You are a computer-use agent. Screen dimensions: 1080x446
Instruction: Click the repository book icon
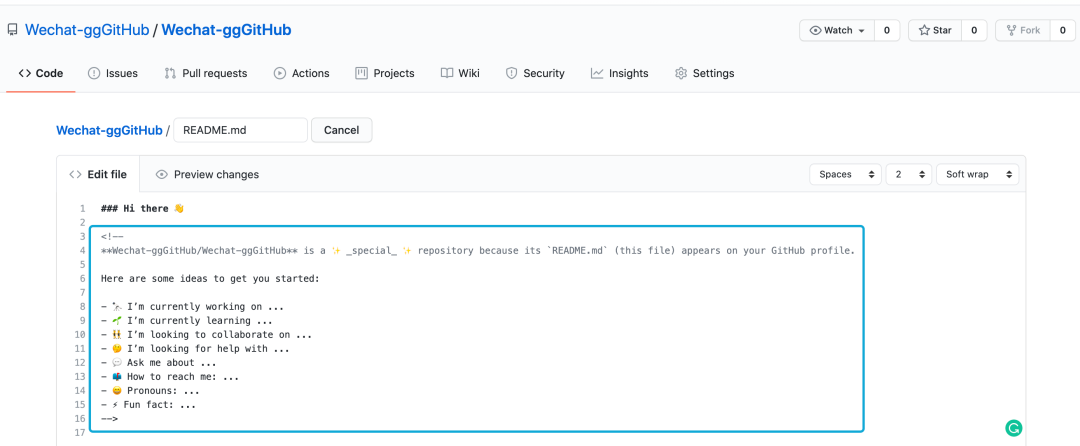[x=12, y=30]
